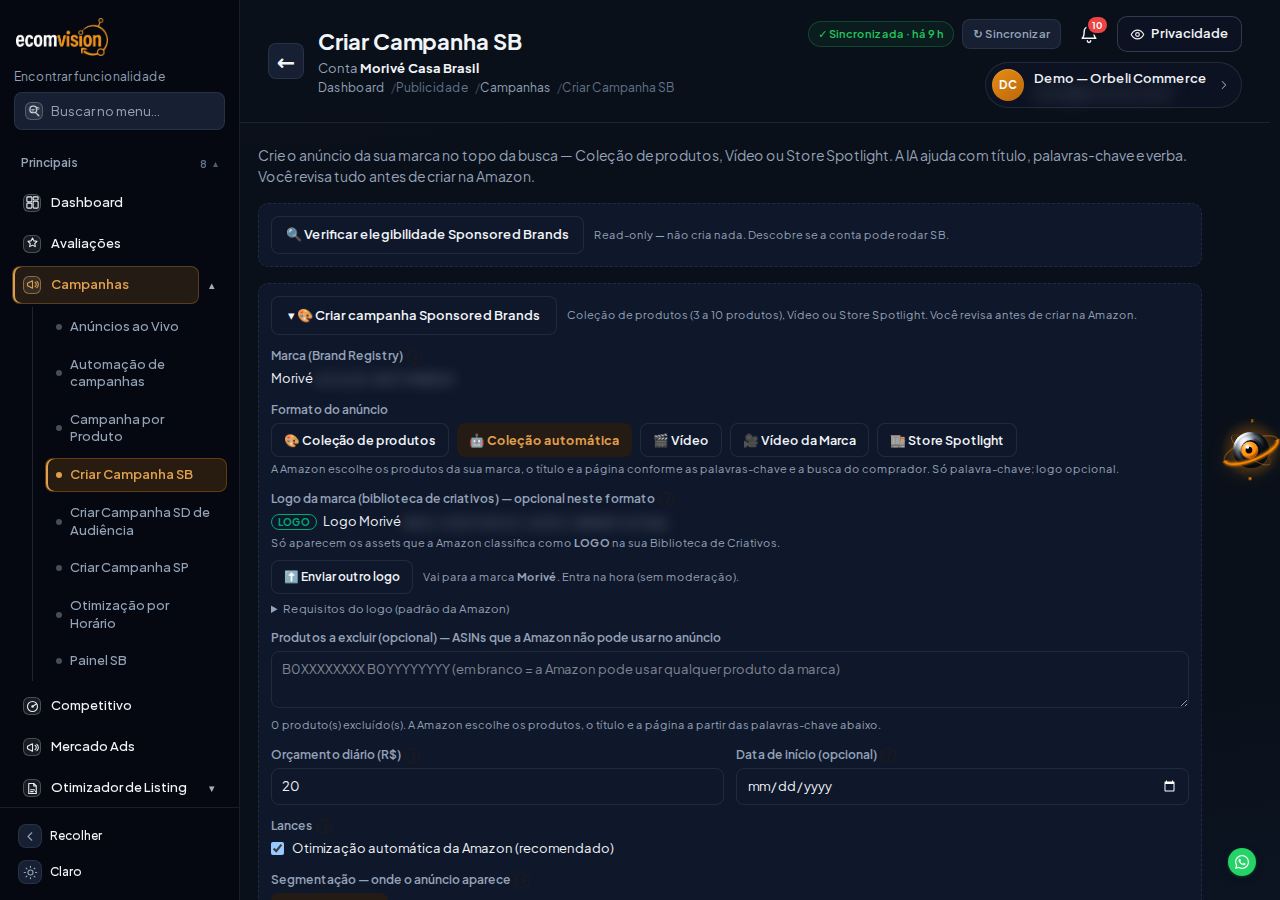Click Enviar outro logo button

coord(342,577)
